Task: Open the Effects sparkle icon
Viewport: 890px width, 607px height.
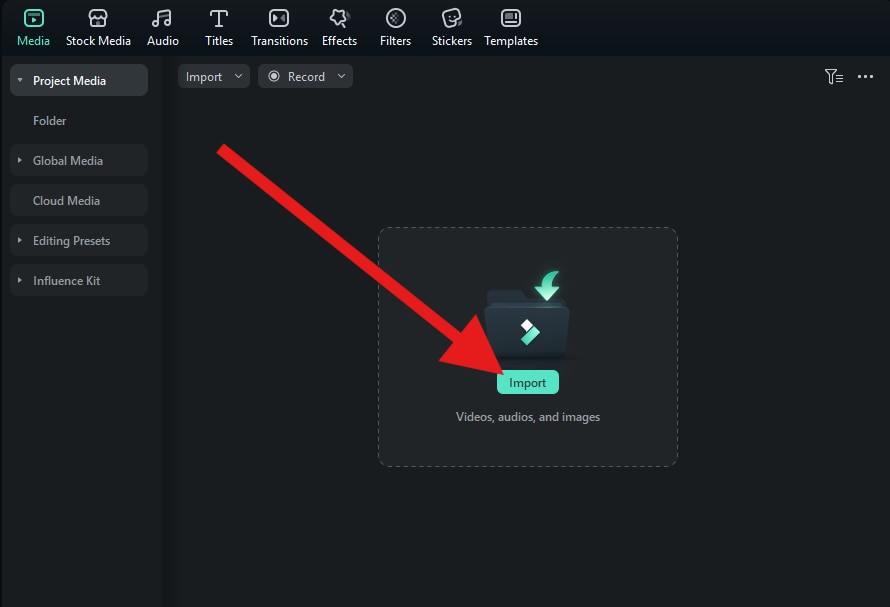Action: (339, 18)
